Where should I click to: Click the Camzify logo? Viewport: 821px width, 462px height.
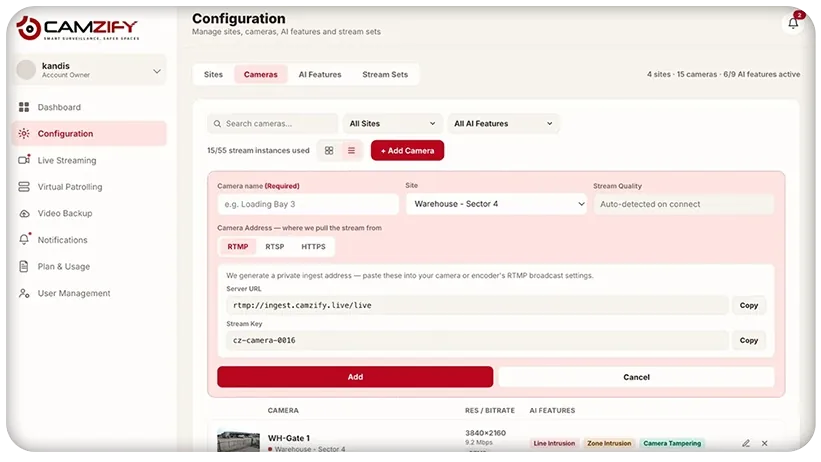(x=77, y=27)
